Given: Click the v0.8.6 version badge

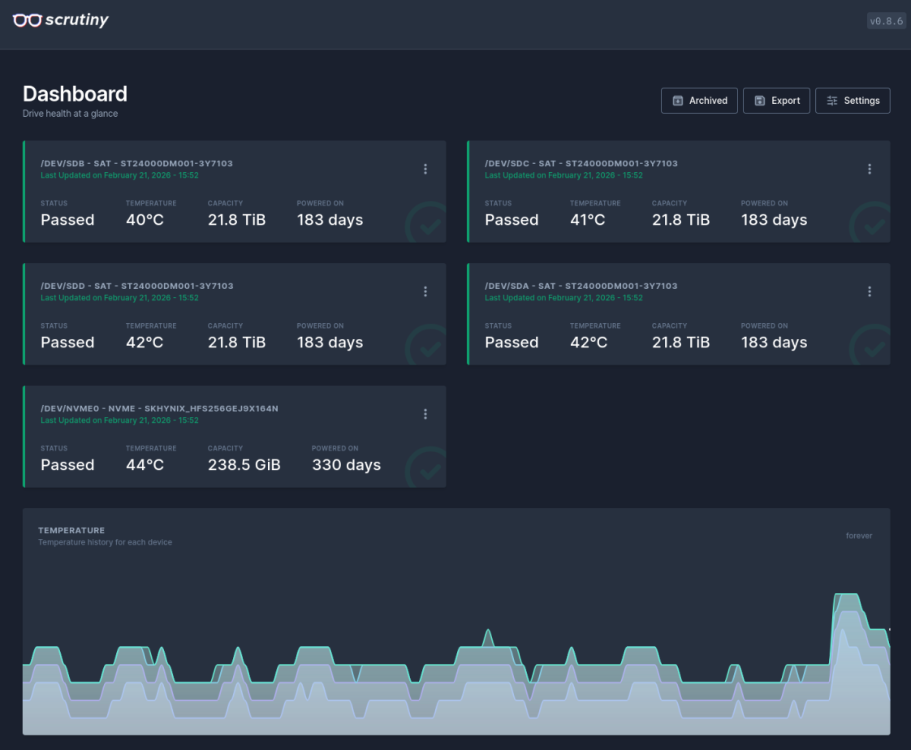Looking at the screenshot, I should click(886, 21).
